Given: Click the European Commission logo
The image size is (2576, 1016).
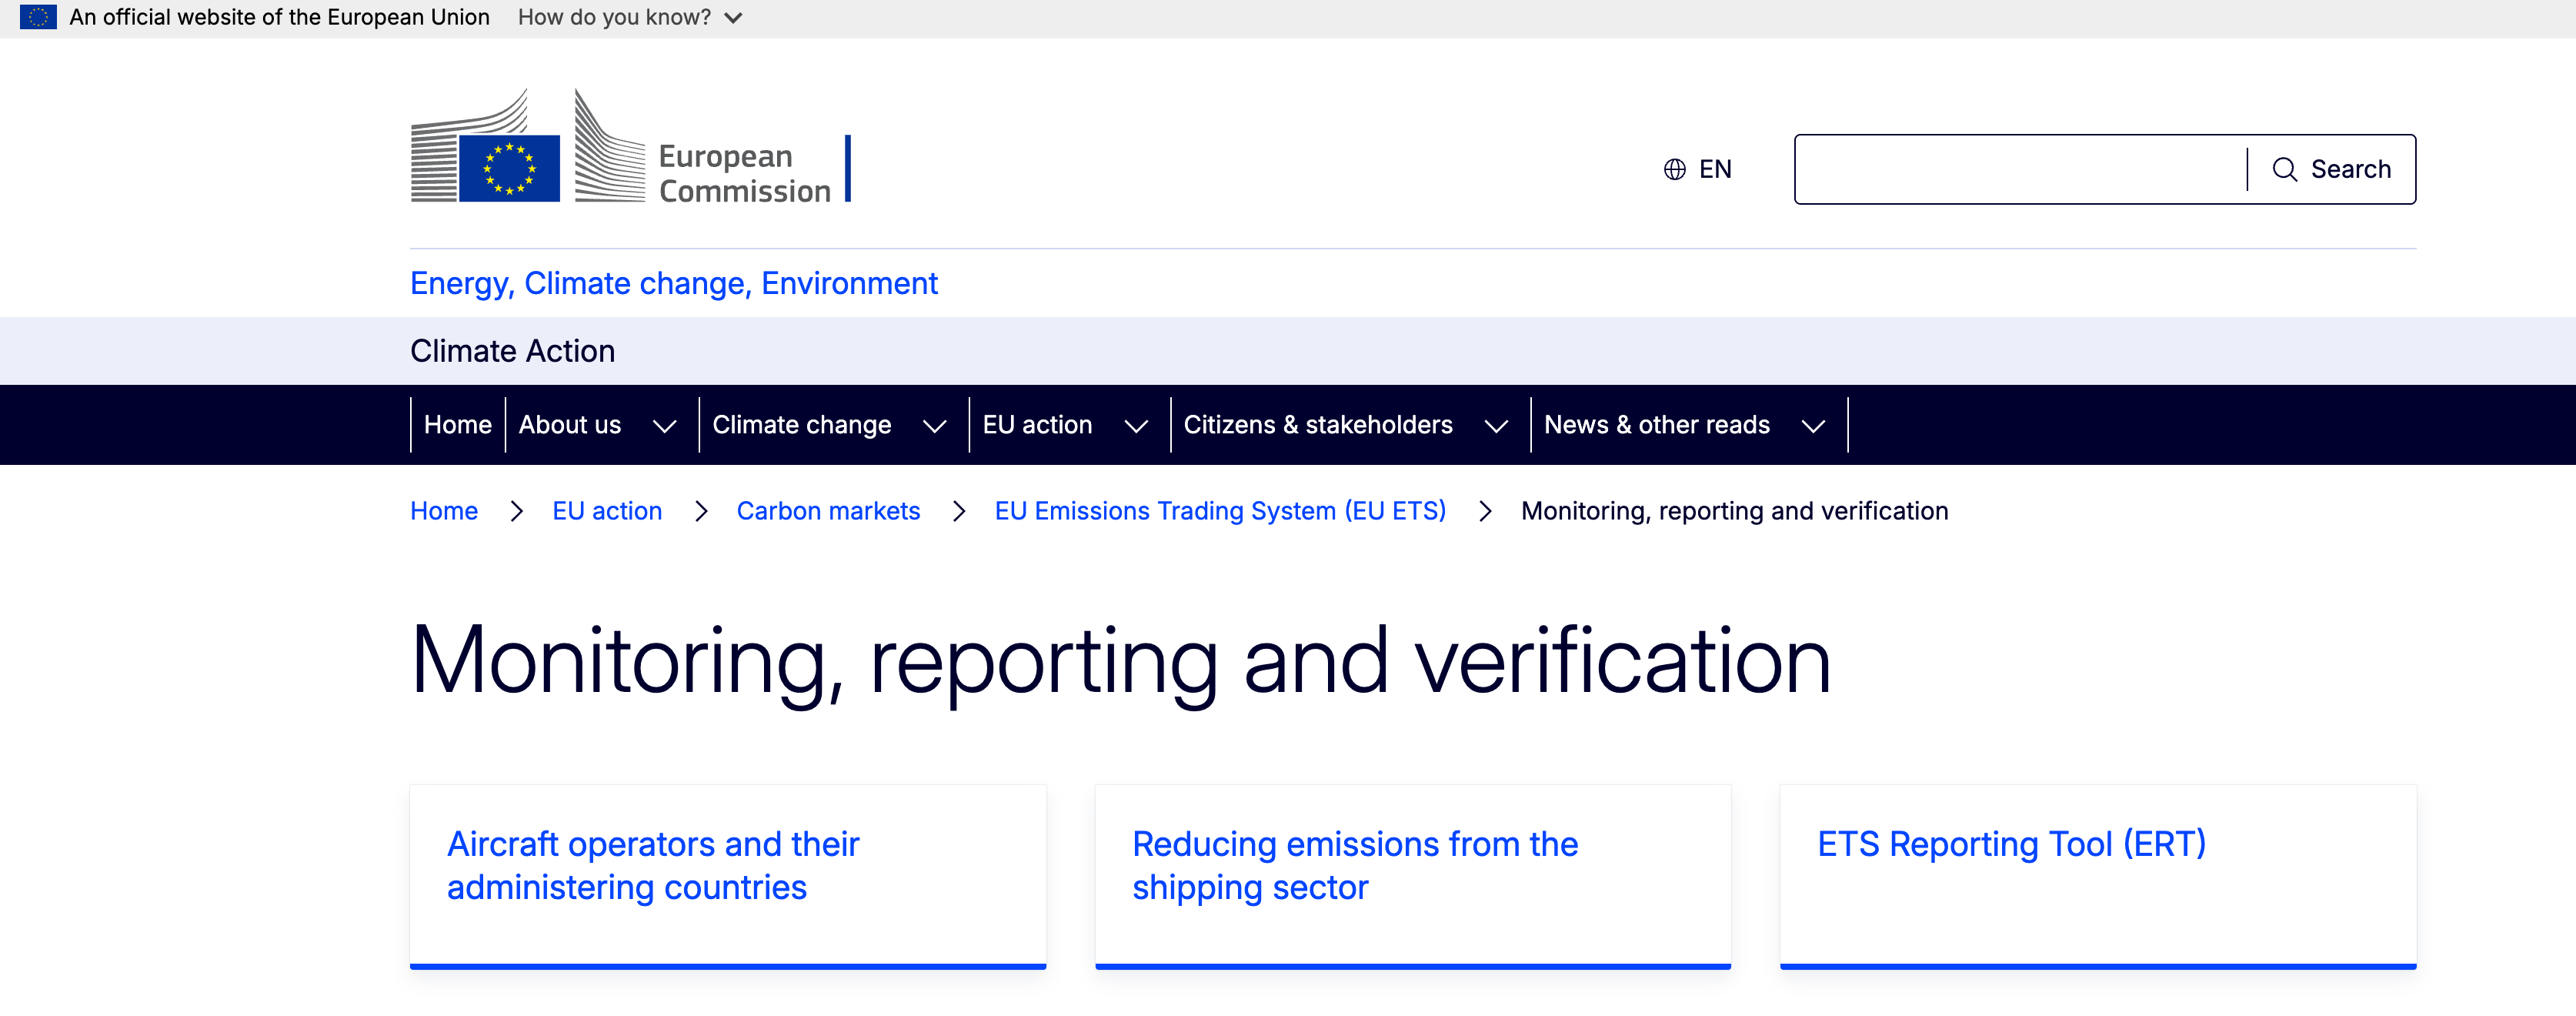Looking at the screenshot, I should coord(630,148).
